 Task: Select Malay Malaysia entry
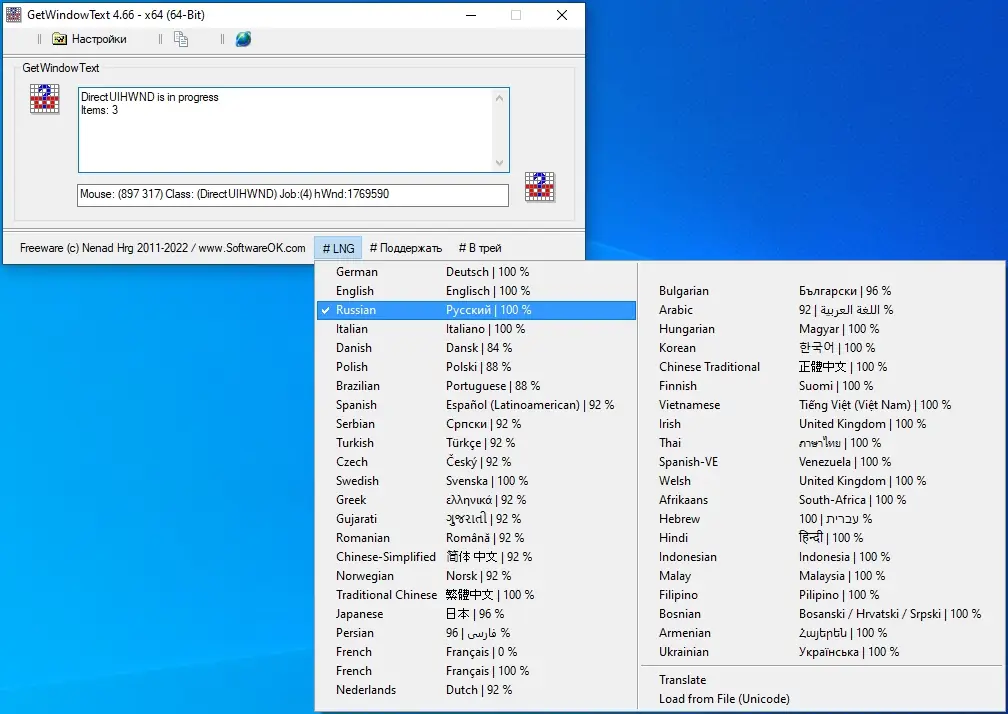click(821, 576)
